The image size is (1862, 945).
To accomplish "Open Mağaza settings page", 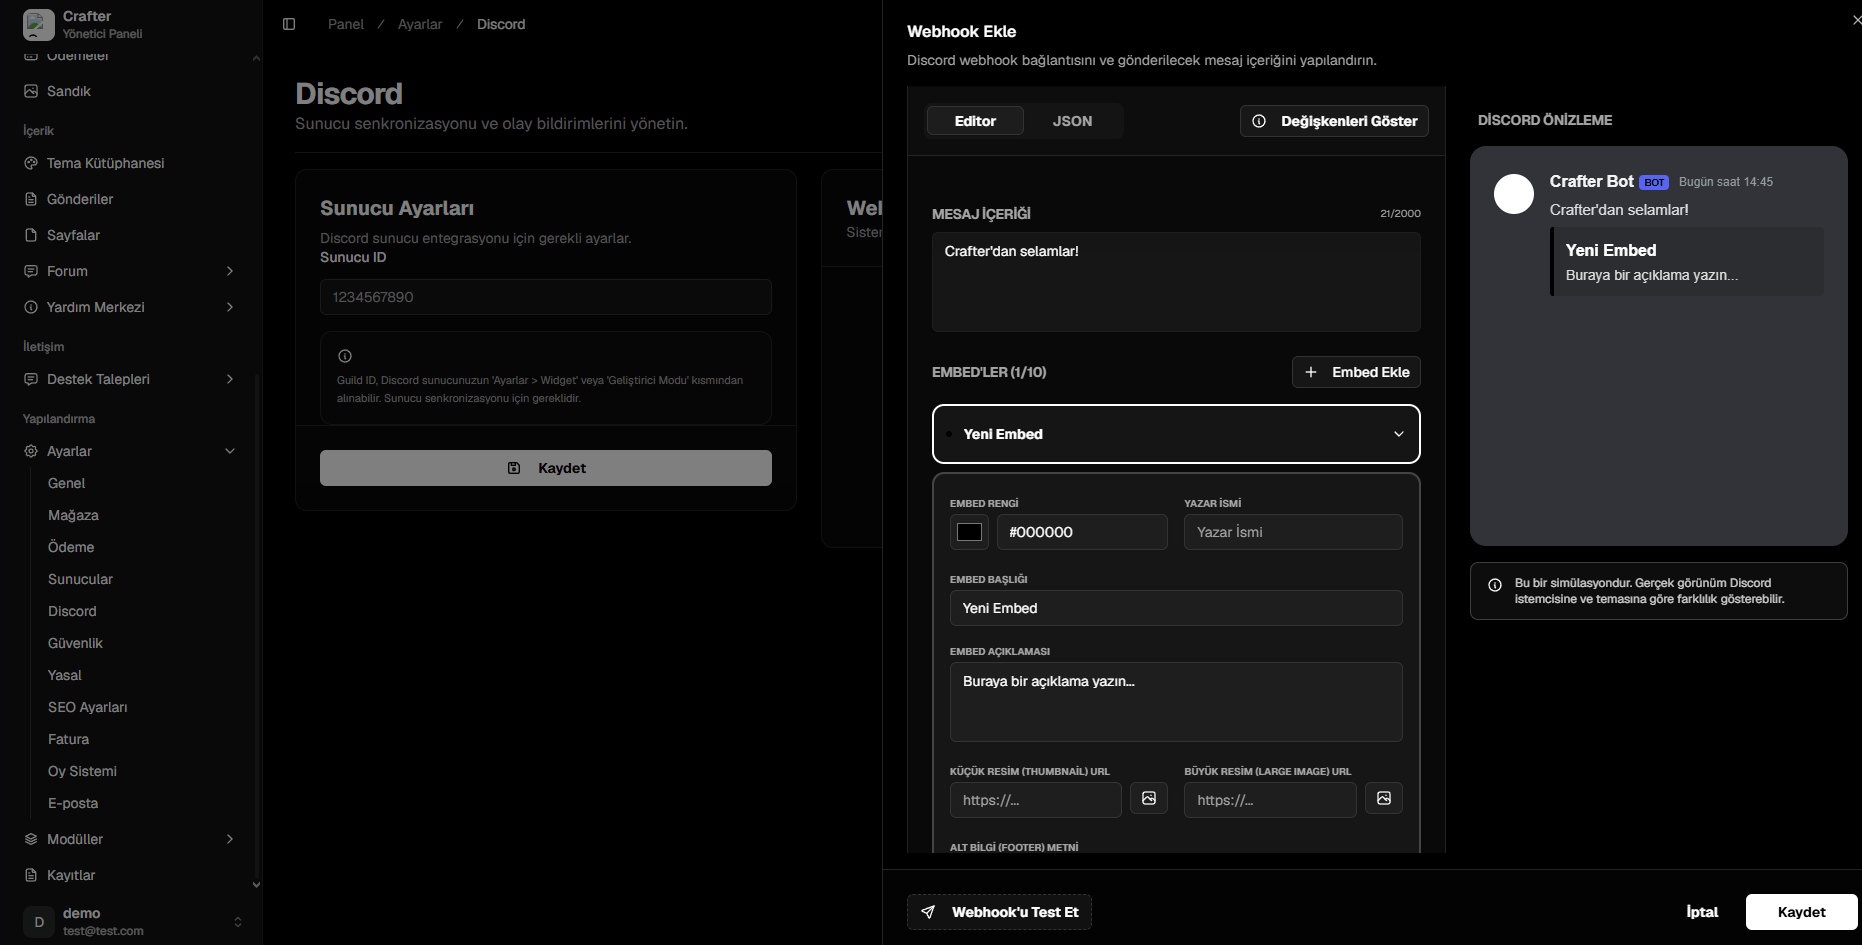I will (73, 515).
